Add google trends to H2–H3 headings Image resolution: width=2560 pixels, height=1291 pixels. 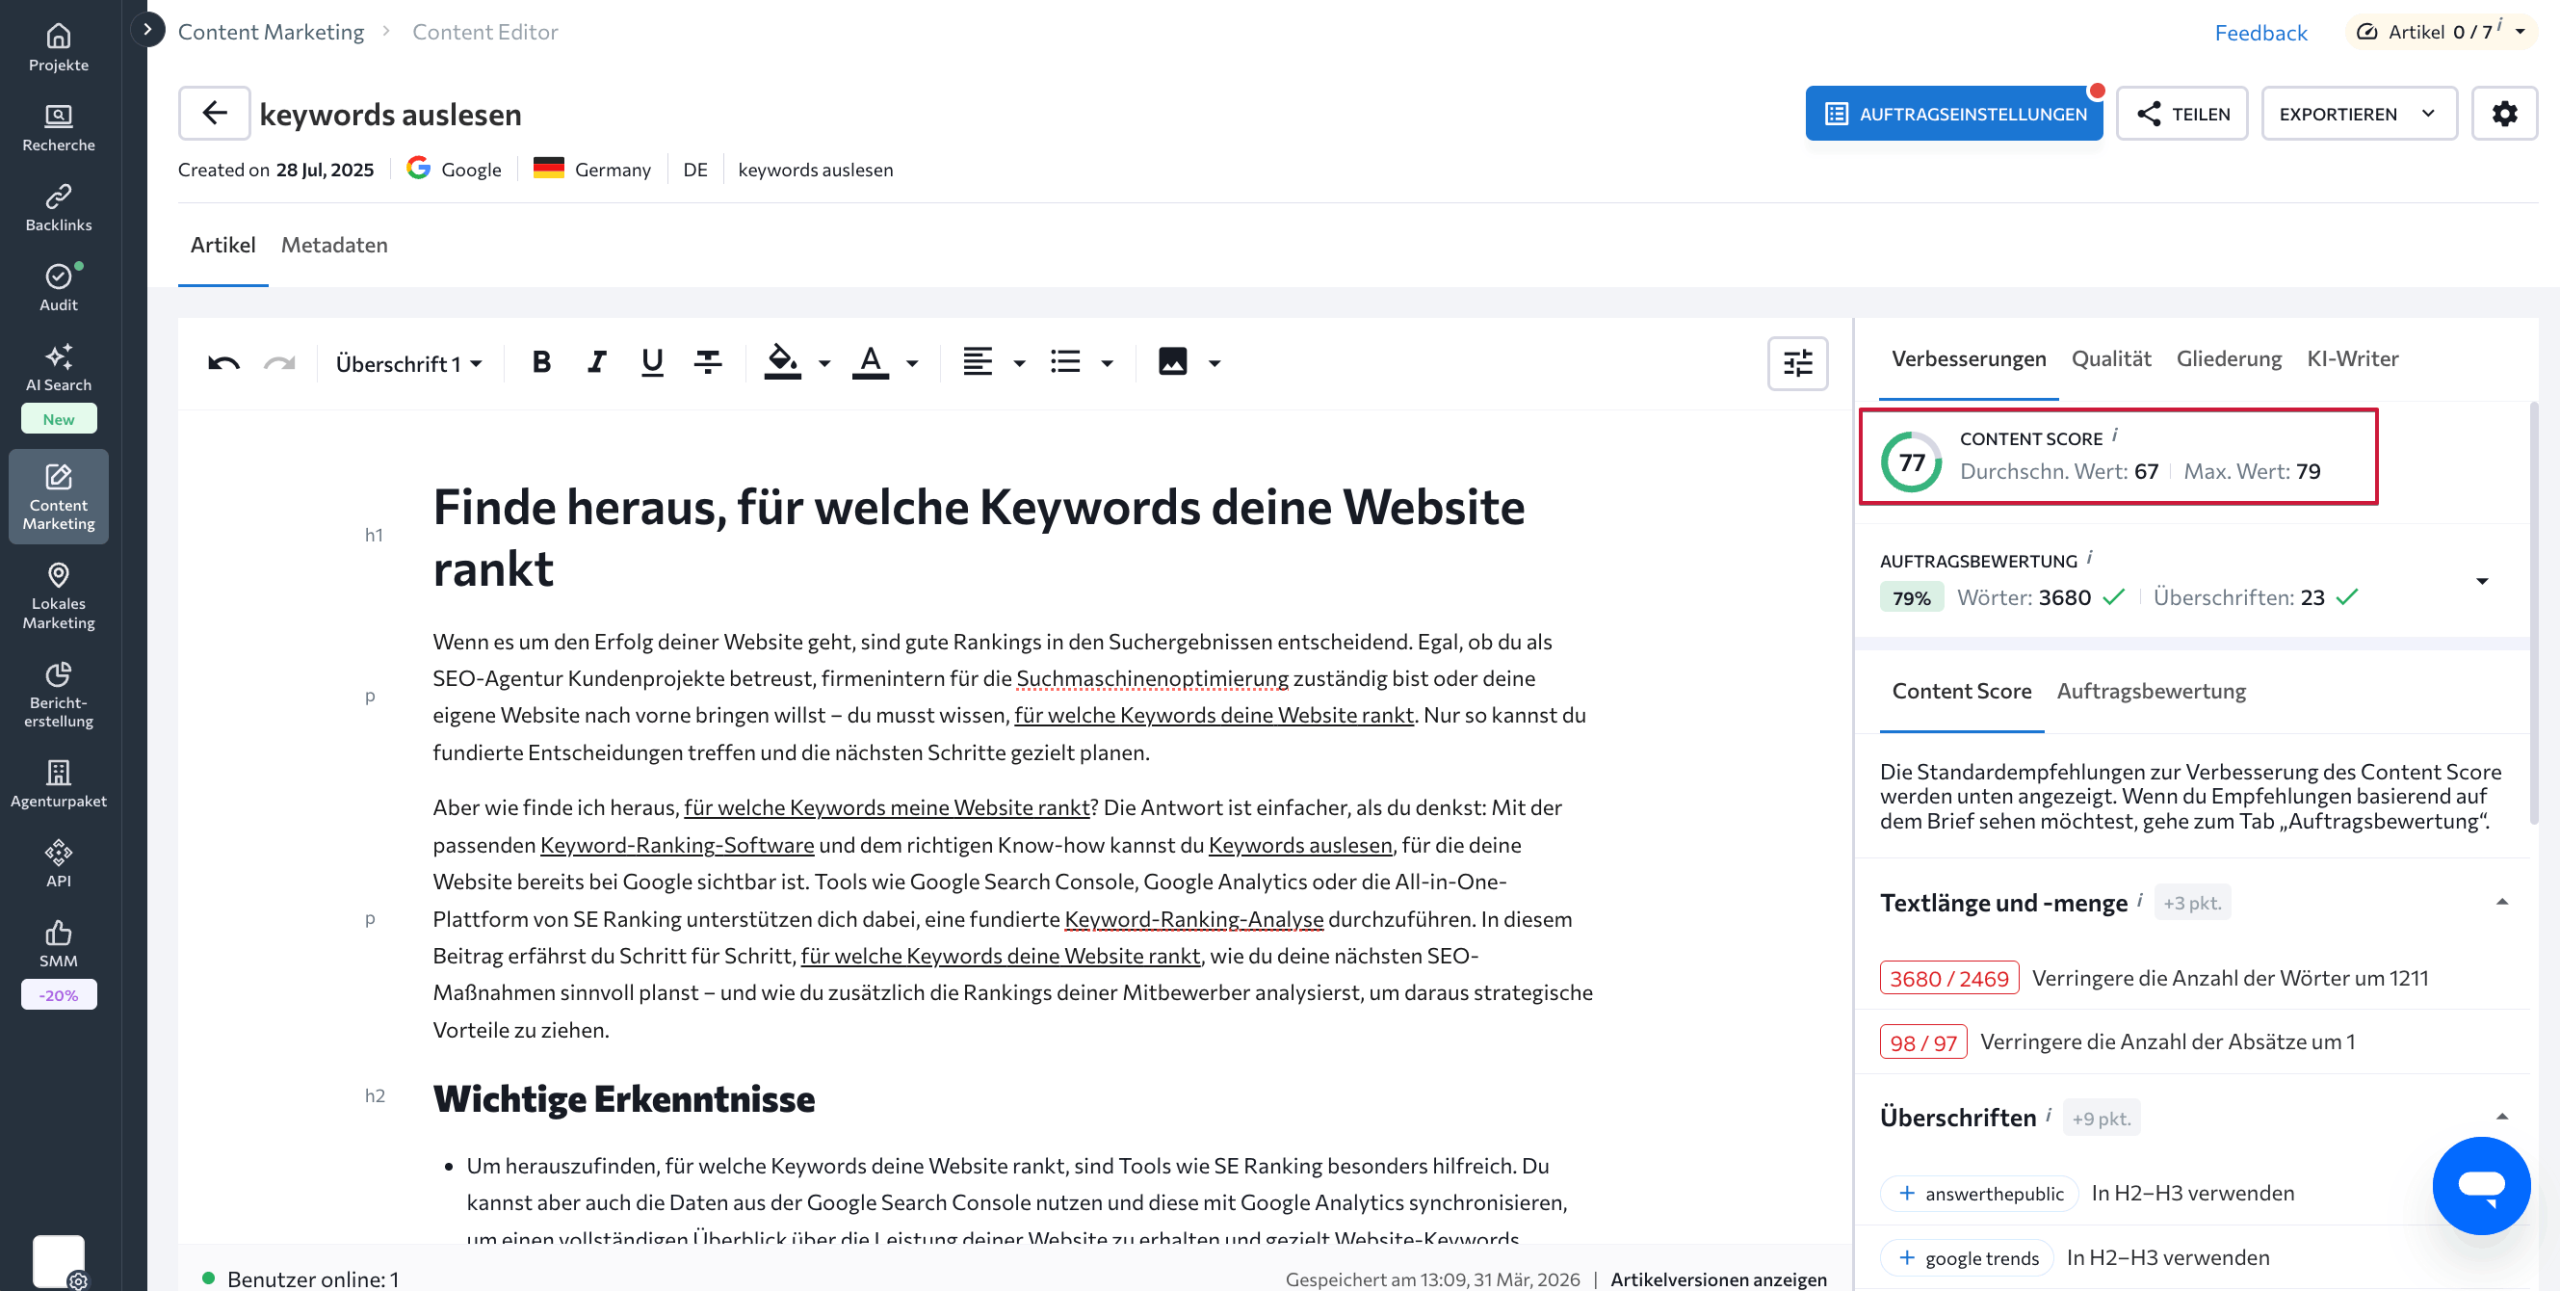(1966, 1258)
